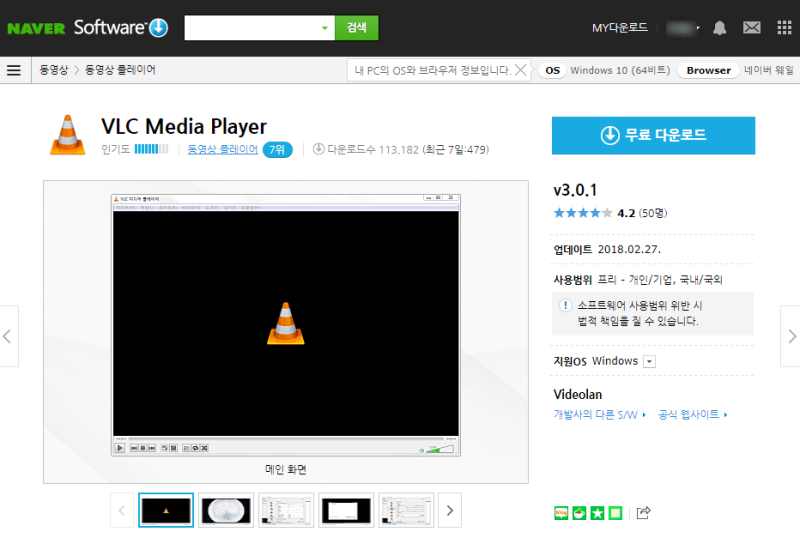Expand the search box dropdown arrow
Image resolution: width=800 pixels, height=544 pixels.
(324, 28)
